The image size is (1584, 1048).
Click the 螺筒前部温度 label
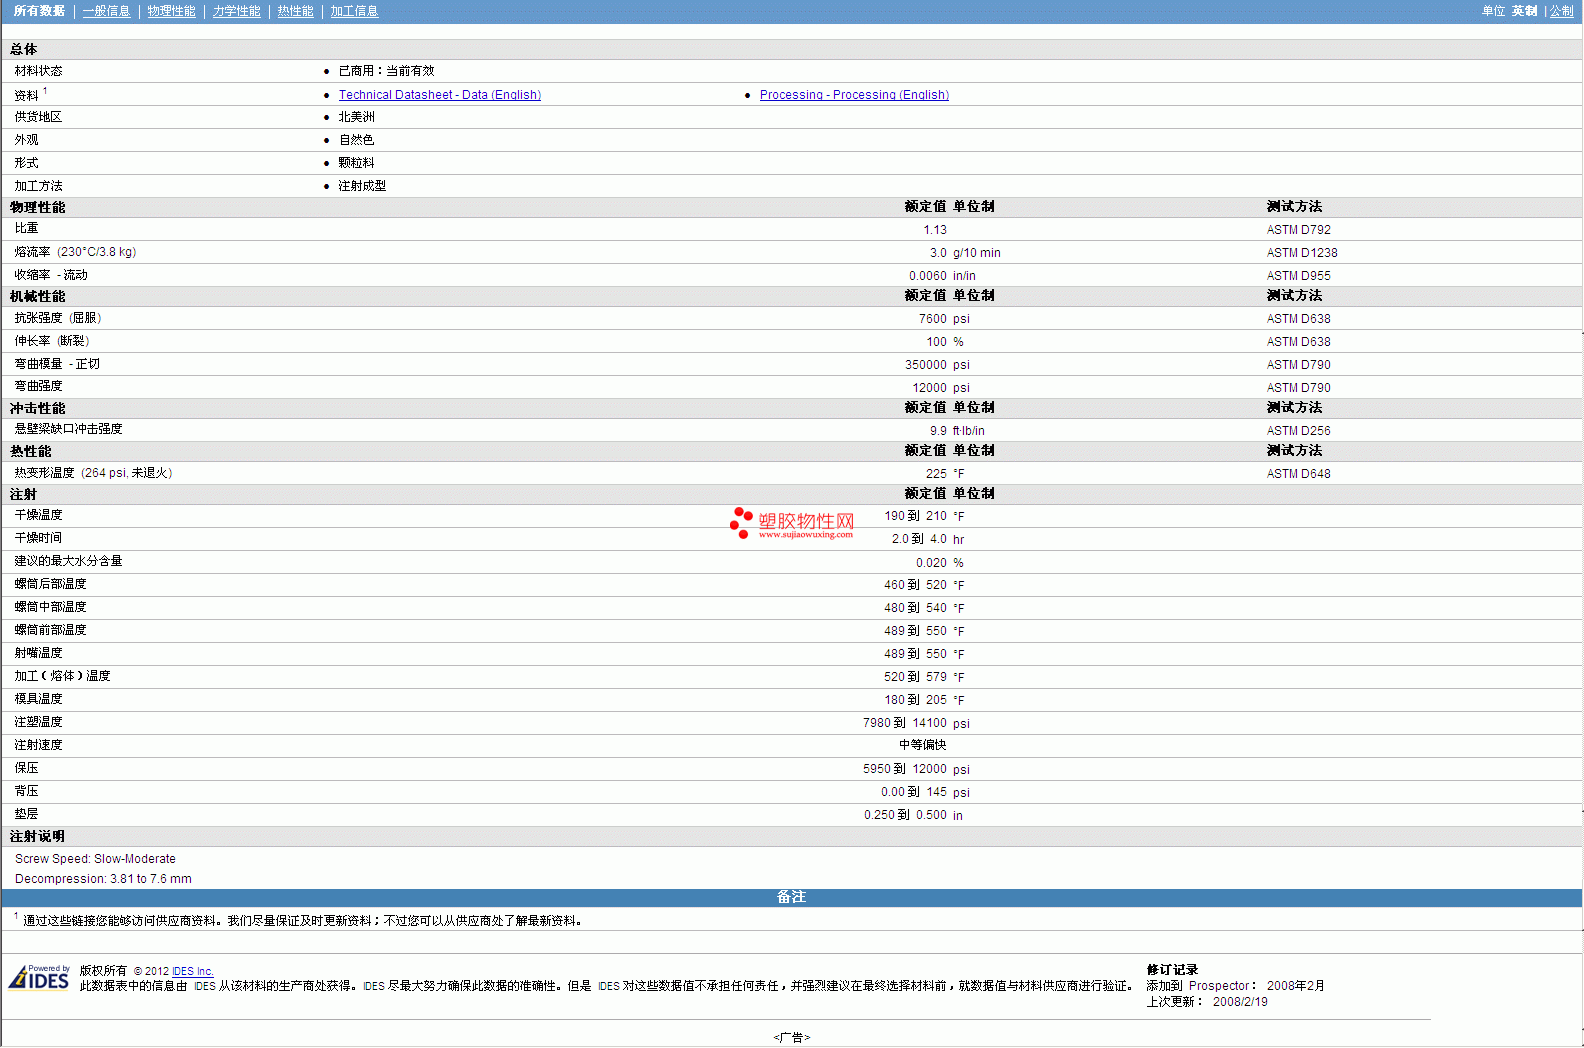[50, 630]
